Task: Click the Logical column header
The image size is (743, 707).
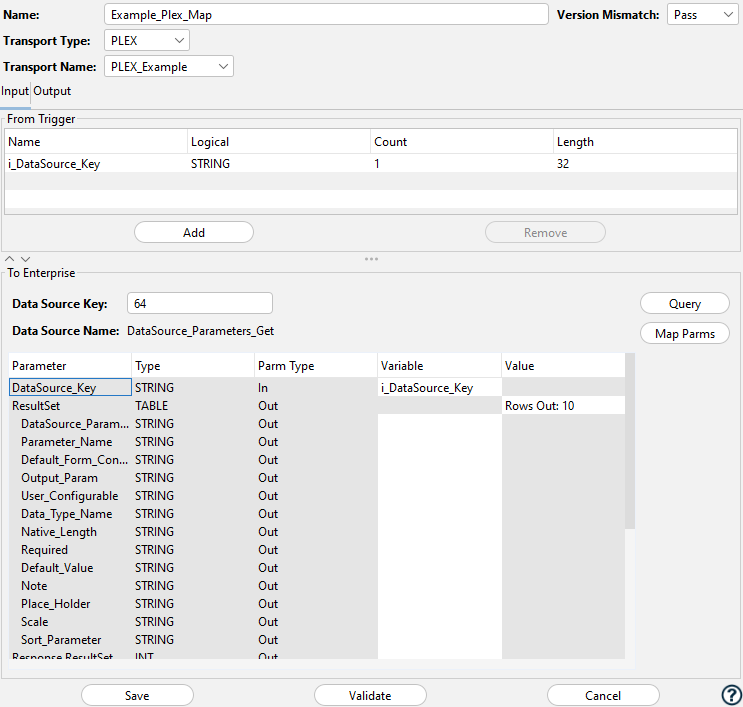Action: pyautogui.click(x=279, y=142)
